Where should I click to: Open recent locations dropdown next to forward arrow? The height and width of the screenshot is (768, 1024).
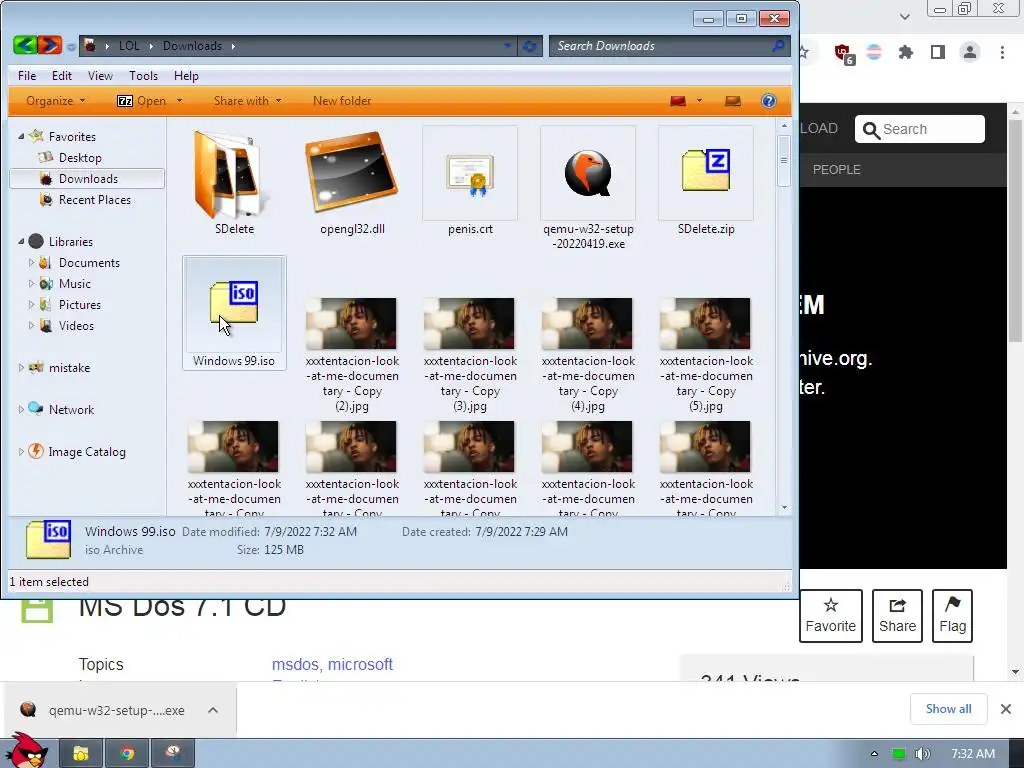(71, 46)
